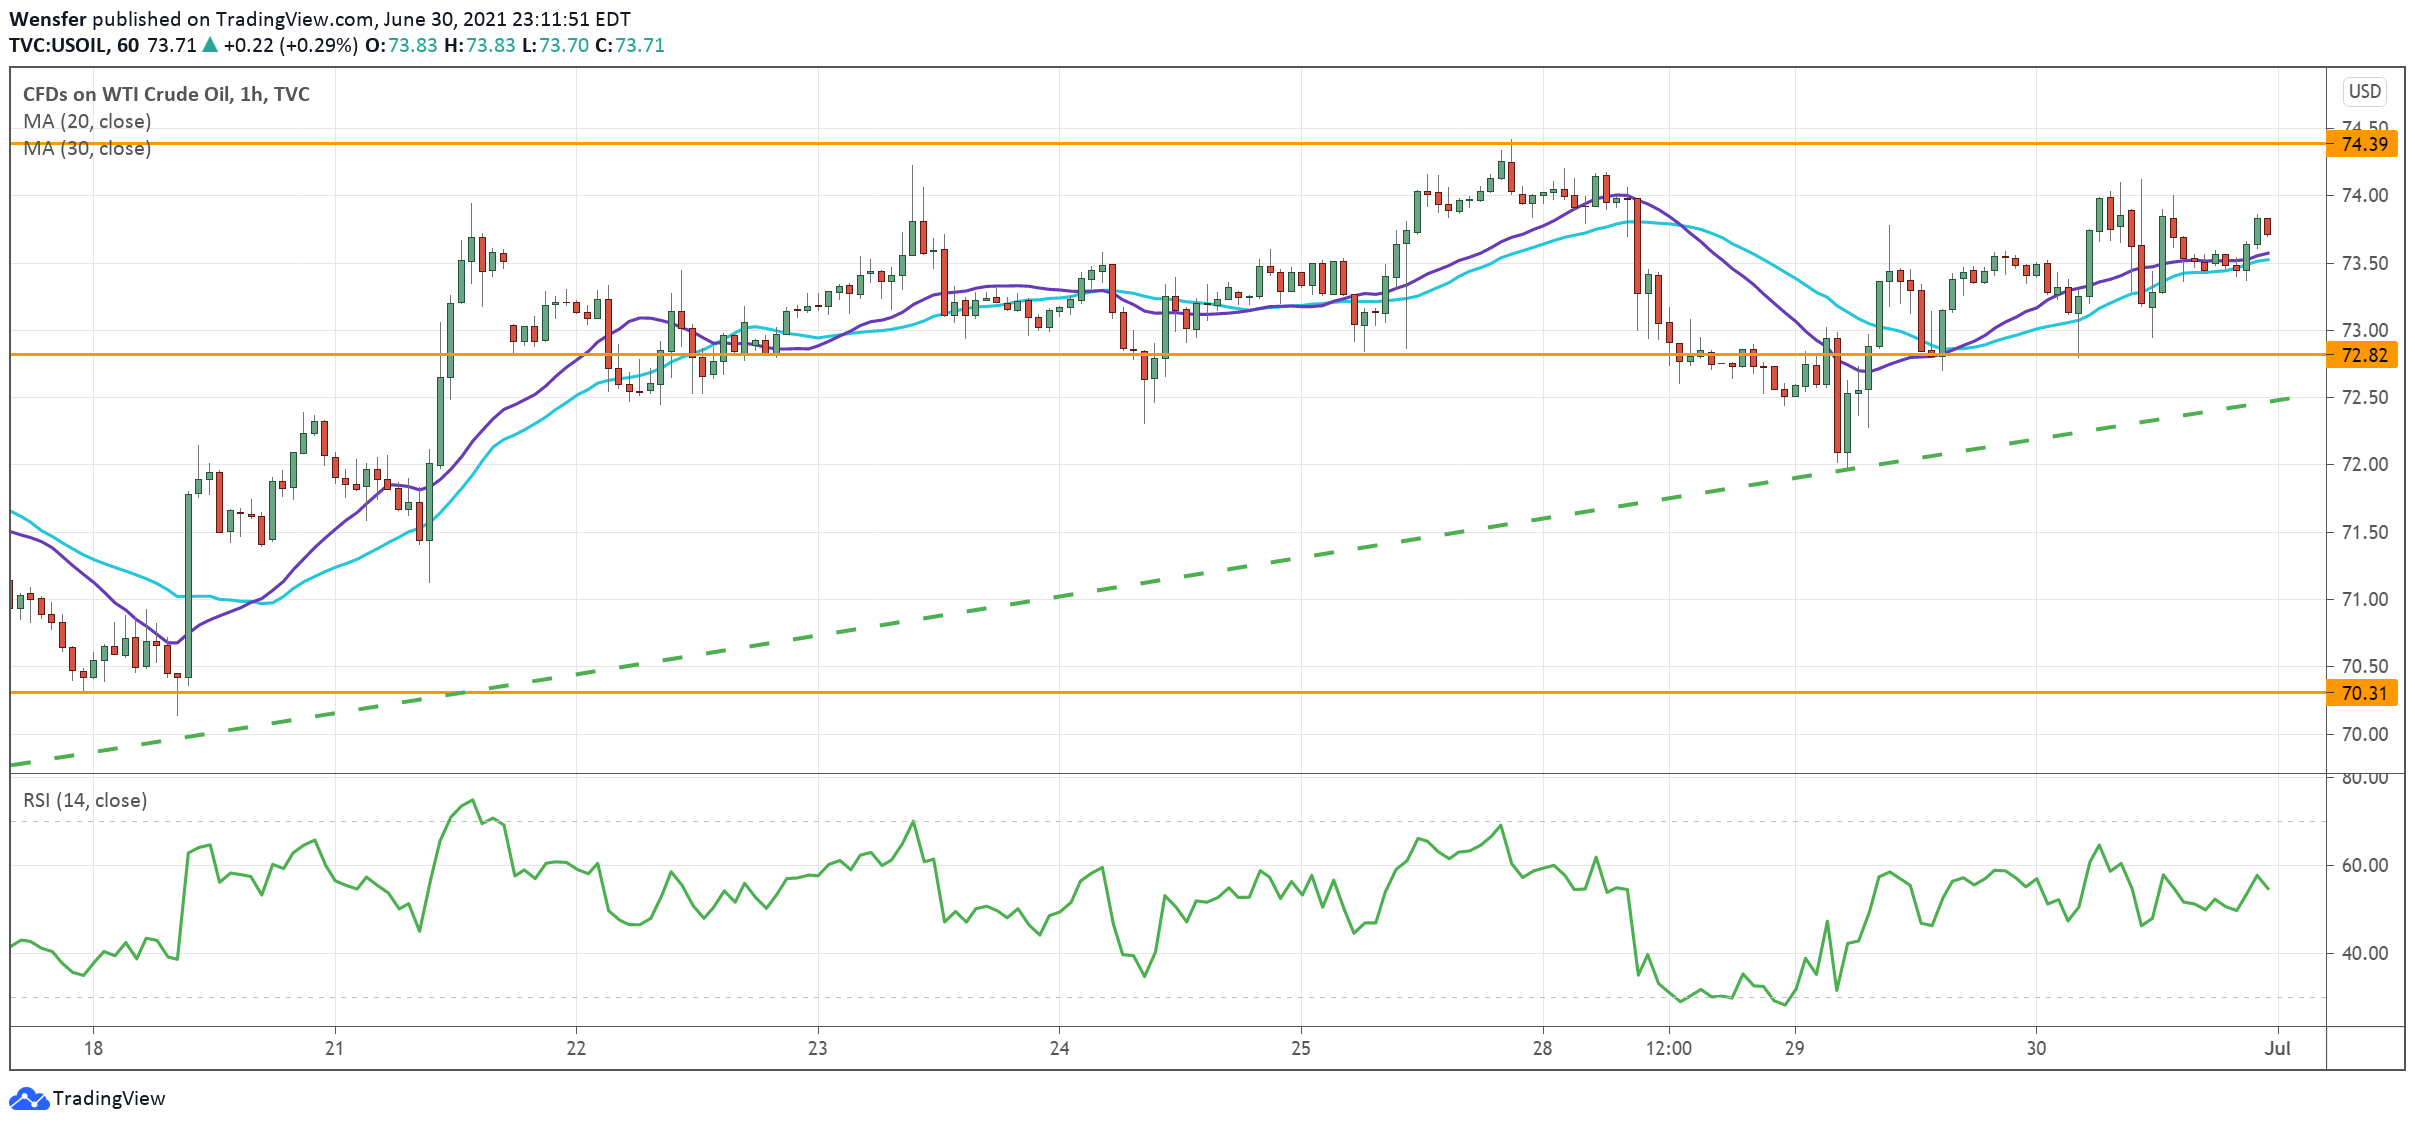Toggle the RSI (14, close) indicator legend
The image size is (2415, 1127).
point(85,801)
